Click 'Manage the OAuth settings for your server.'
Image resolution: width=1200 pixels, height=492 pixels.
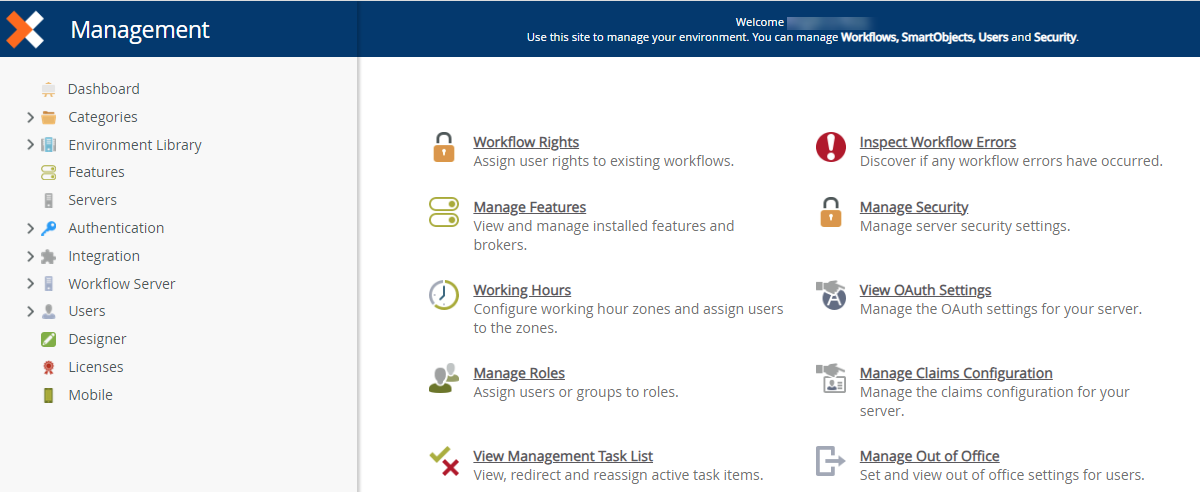[1001, 309]
